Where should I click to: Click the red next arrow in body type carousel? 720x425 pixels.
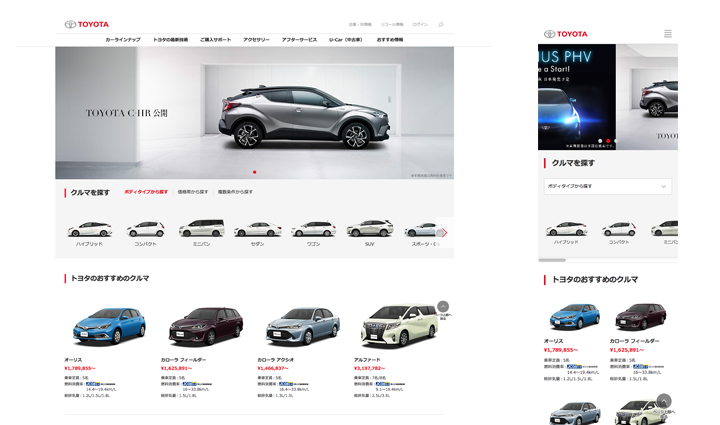point(444,233)
